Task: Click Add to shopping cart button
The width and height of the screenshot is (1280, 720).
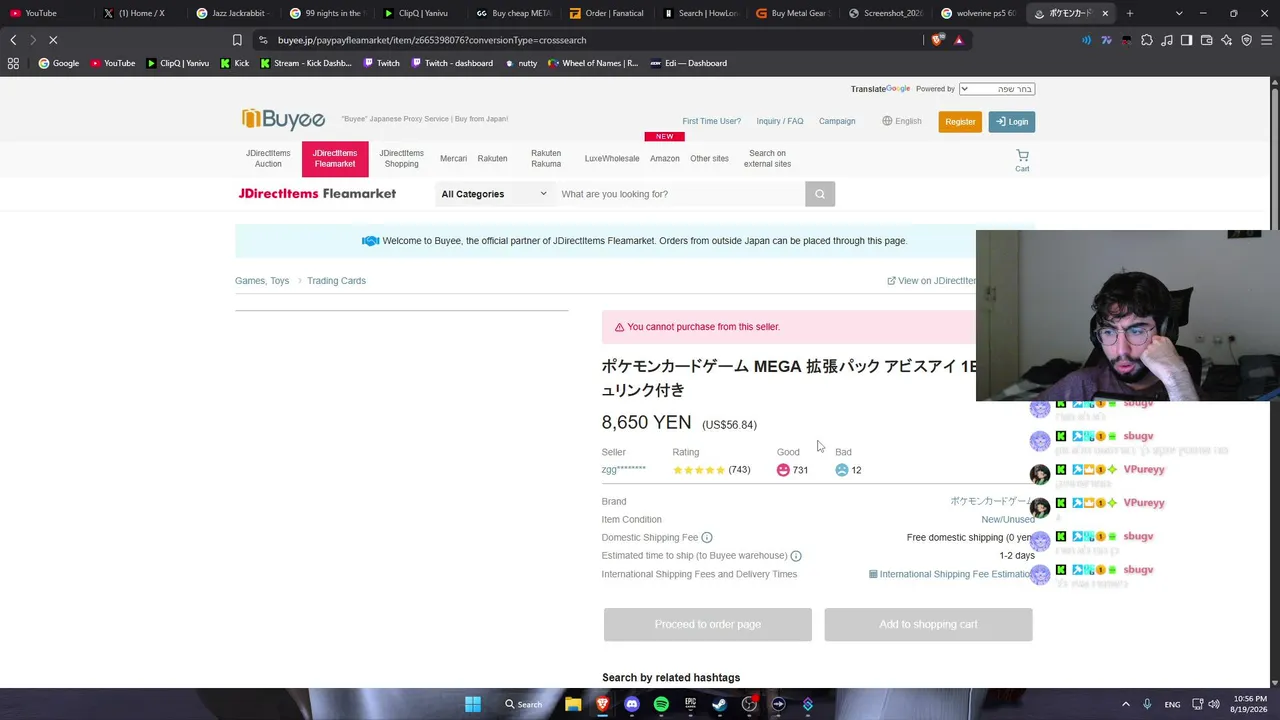Action: click(x=928, y=625)
